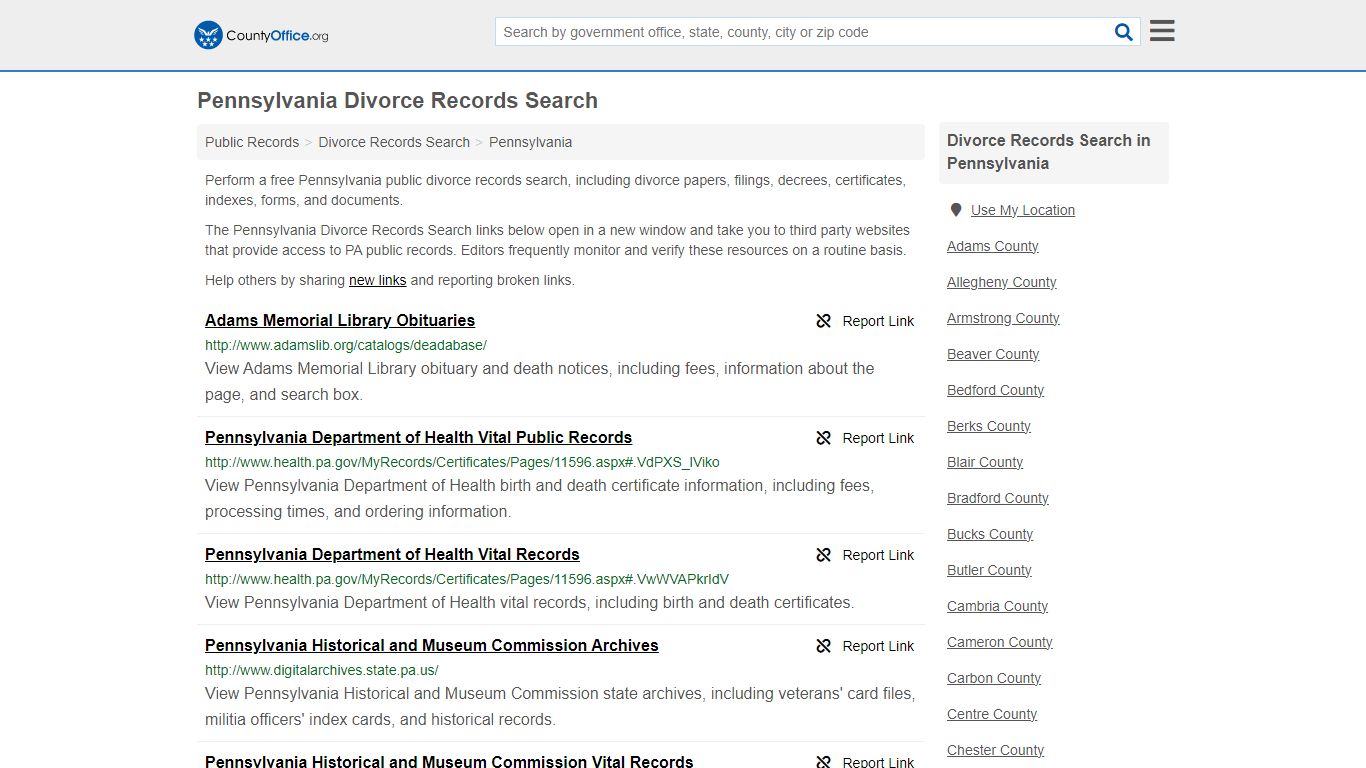Select Berks County

point(989,426)
